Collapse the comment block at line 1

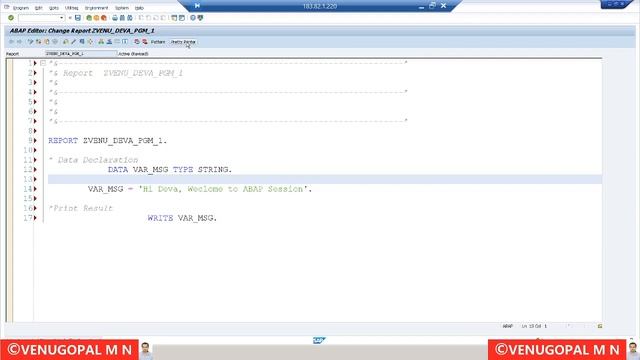coord(43,63)
